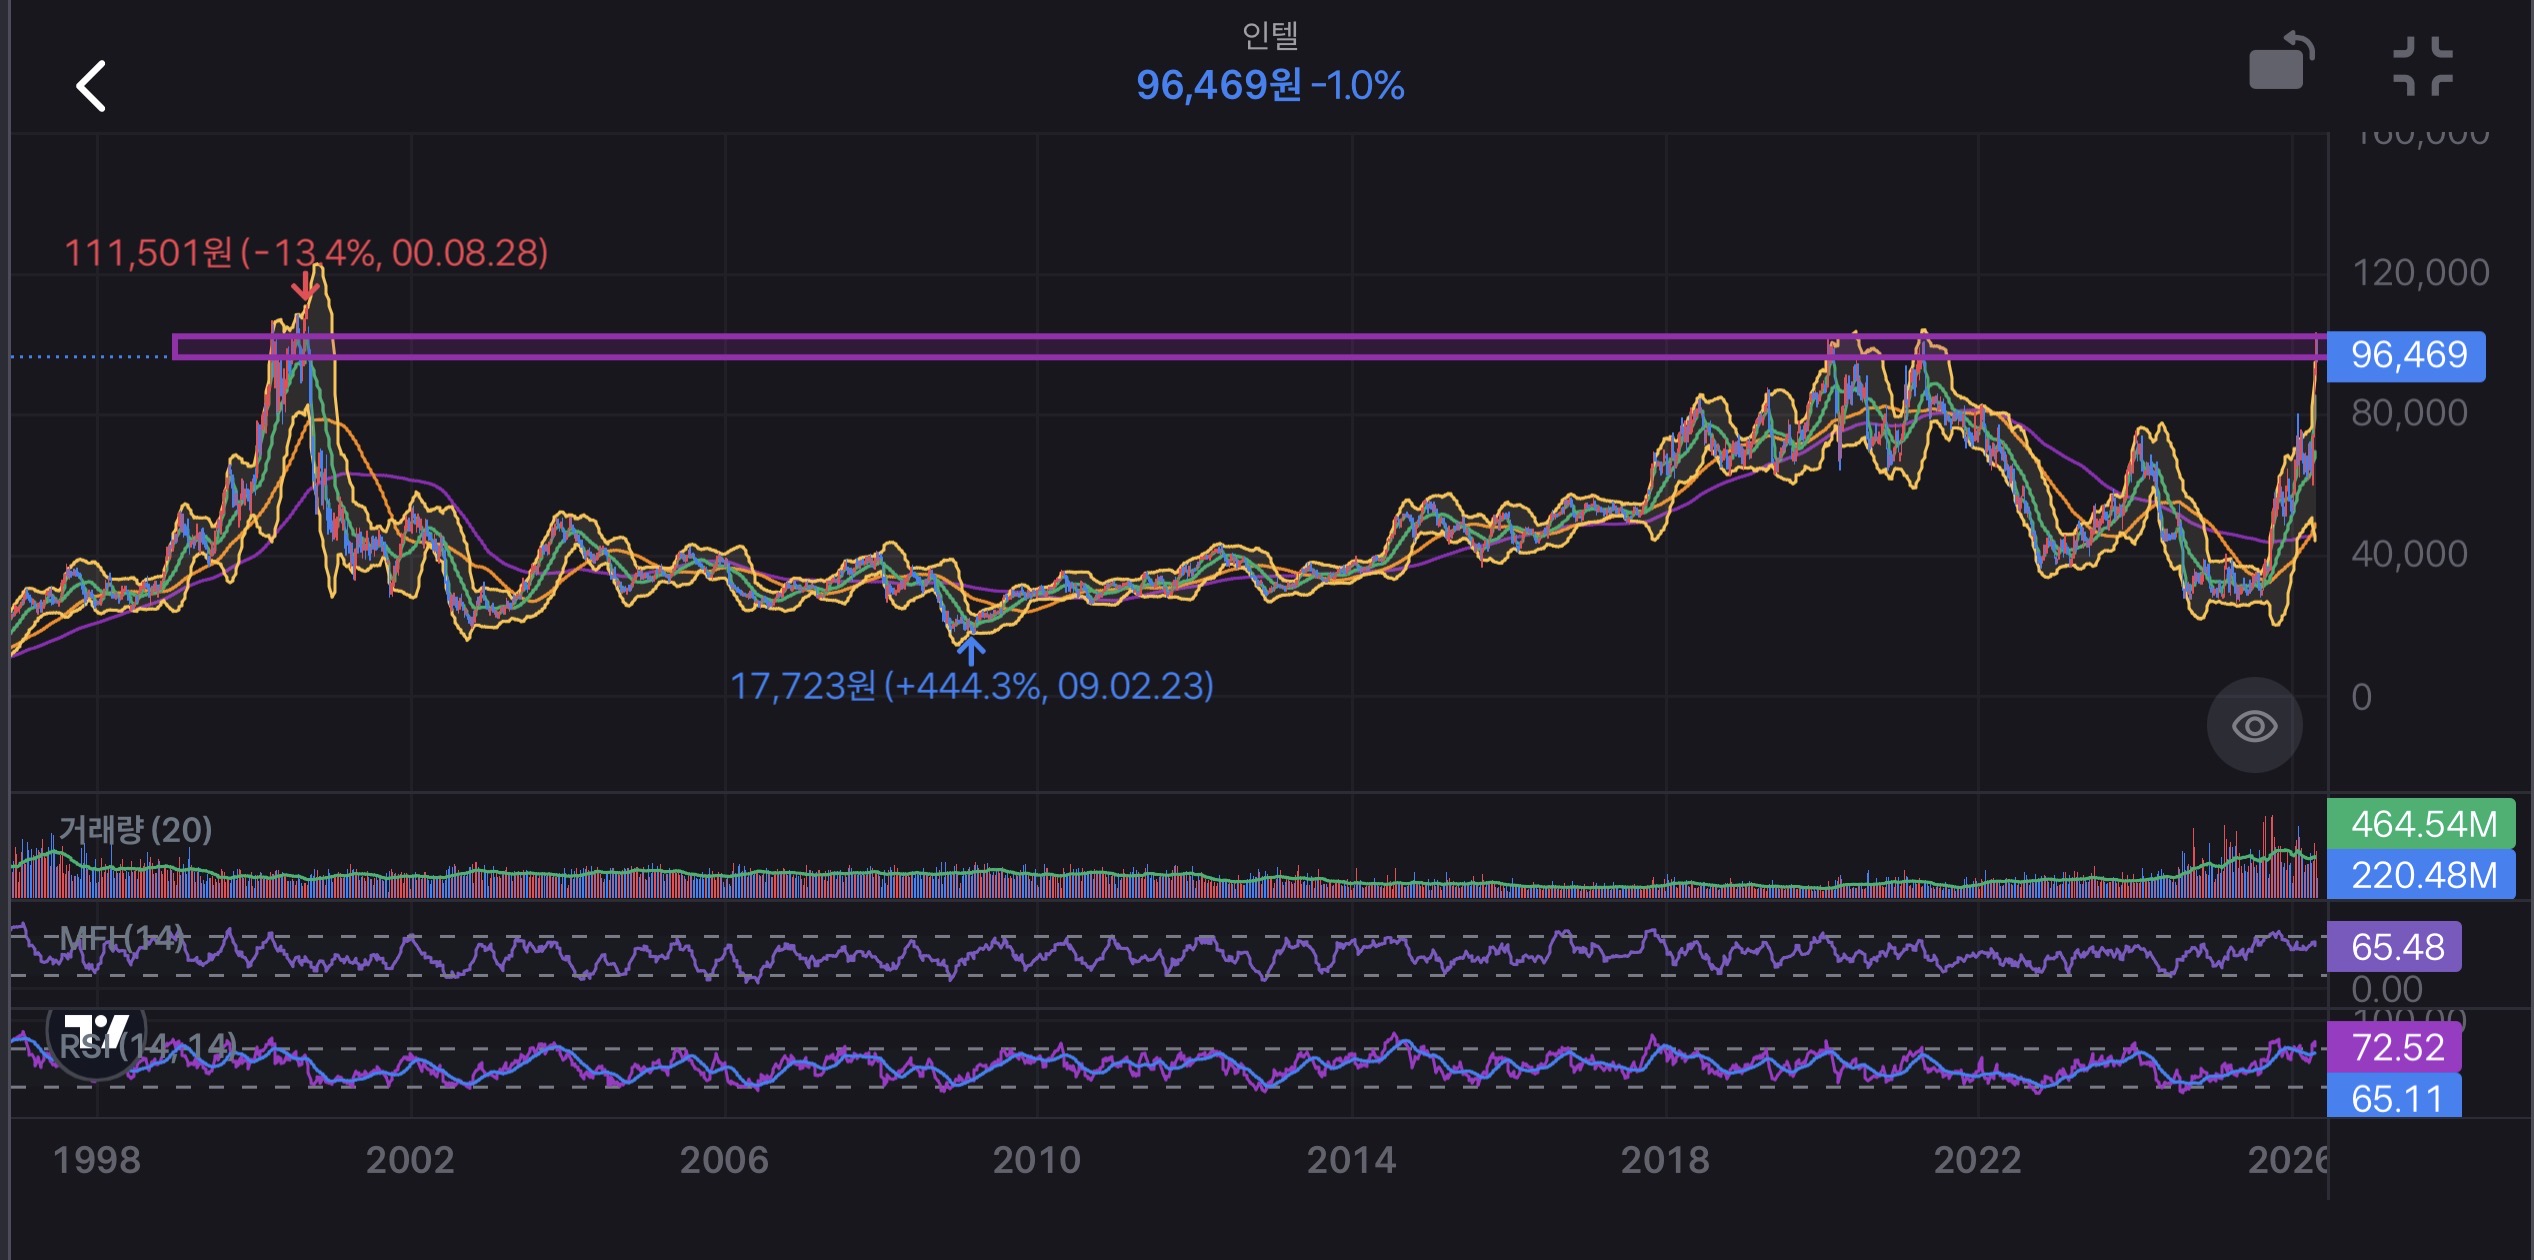Tap the 40,000 price axis label
This screenshot has height=1260, width=2534.
coord(2410,554)
